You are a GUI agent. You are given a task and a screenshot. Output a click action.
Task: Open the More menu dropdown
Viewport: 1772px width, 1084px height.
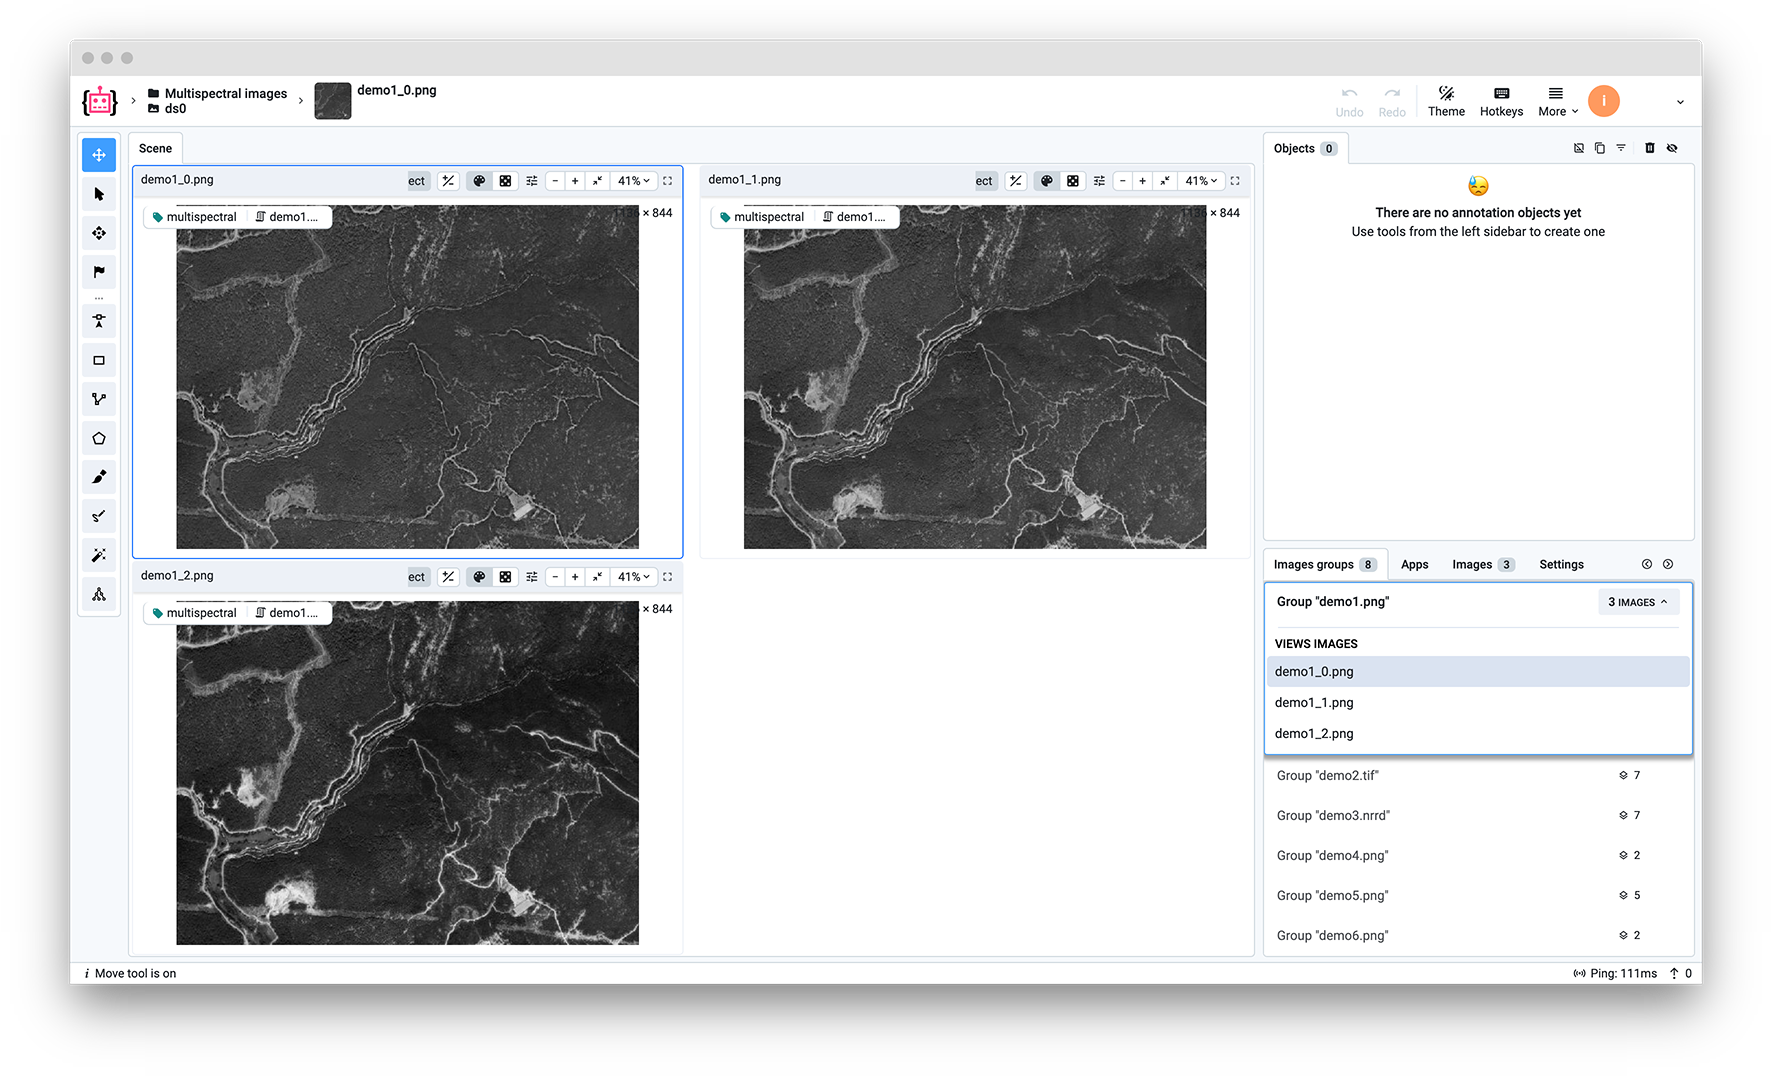1557,101
